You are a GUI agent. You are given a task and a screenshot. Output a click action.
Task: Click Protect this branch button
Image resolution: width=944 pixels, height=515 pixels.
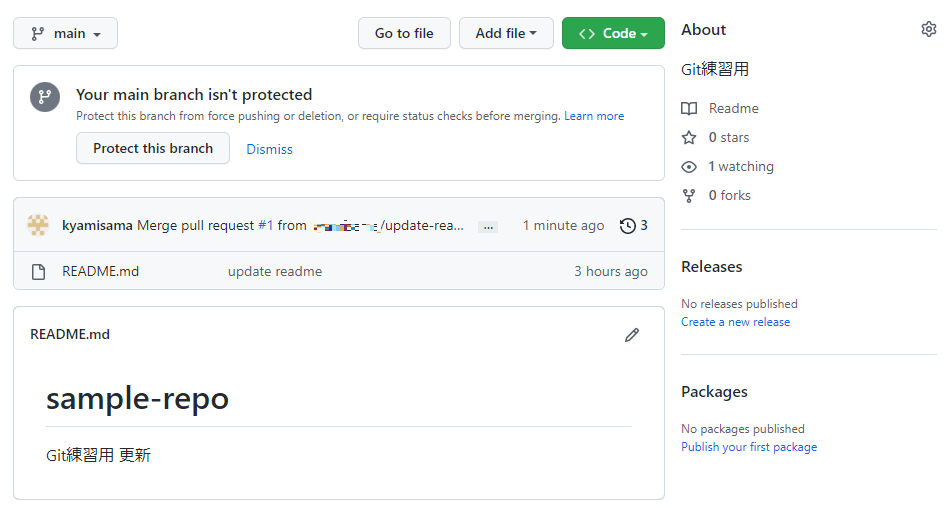click(x=153, y=148)
